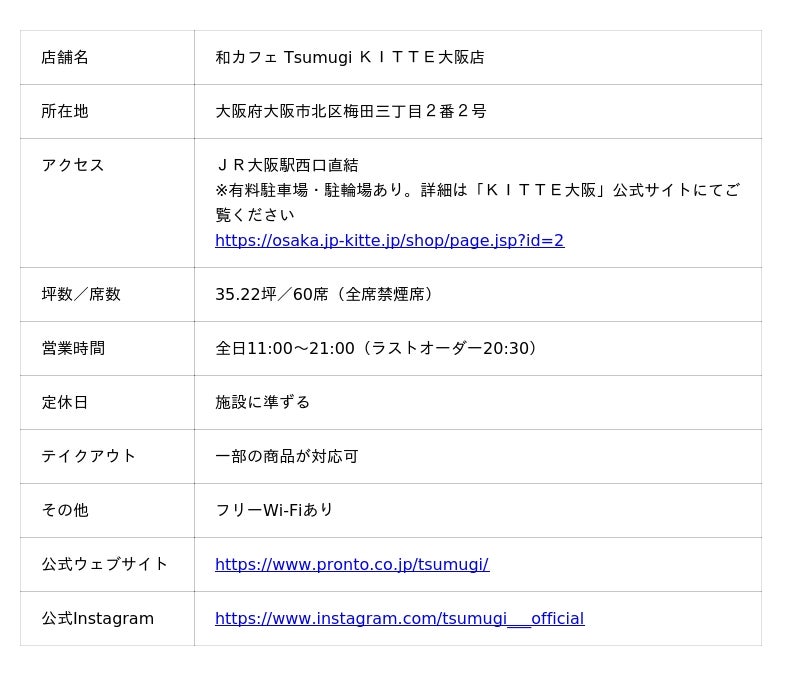Click the 坪数／席数 label cell
Screen dimensions: 800x676
[x=81, y=295]
